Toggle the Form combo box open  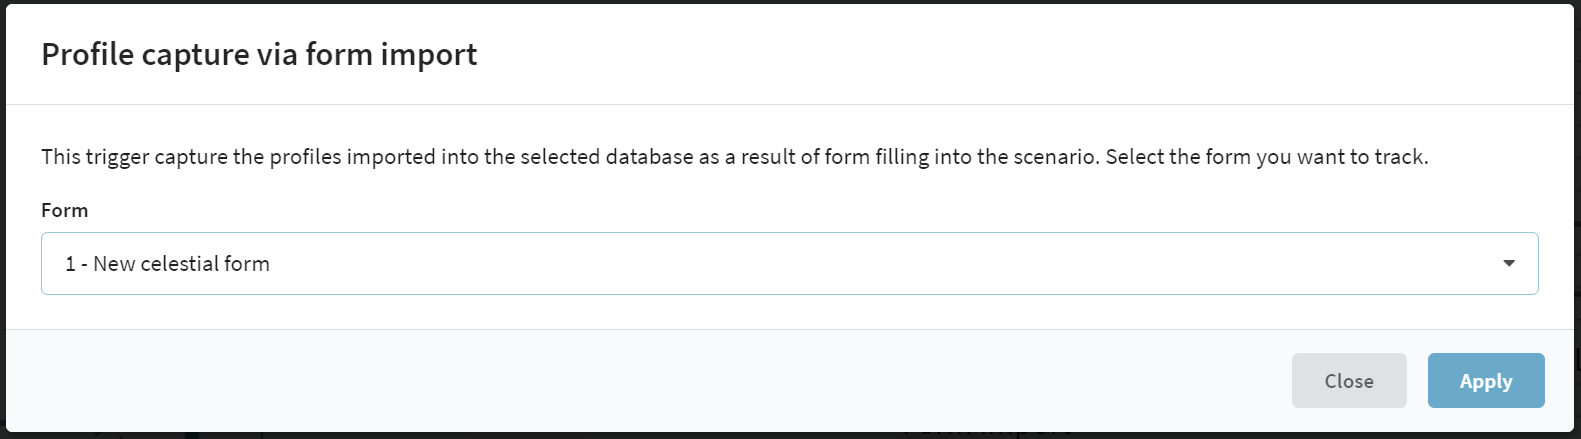(x=789, y=264)
